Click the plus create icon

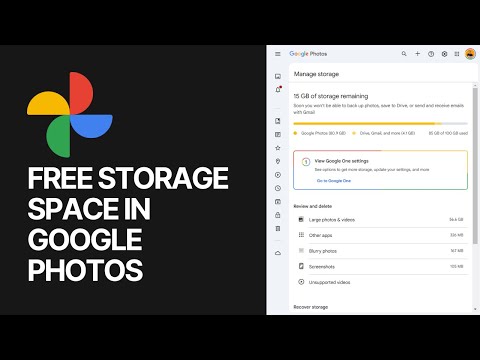tap(417, 54)
